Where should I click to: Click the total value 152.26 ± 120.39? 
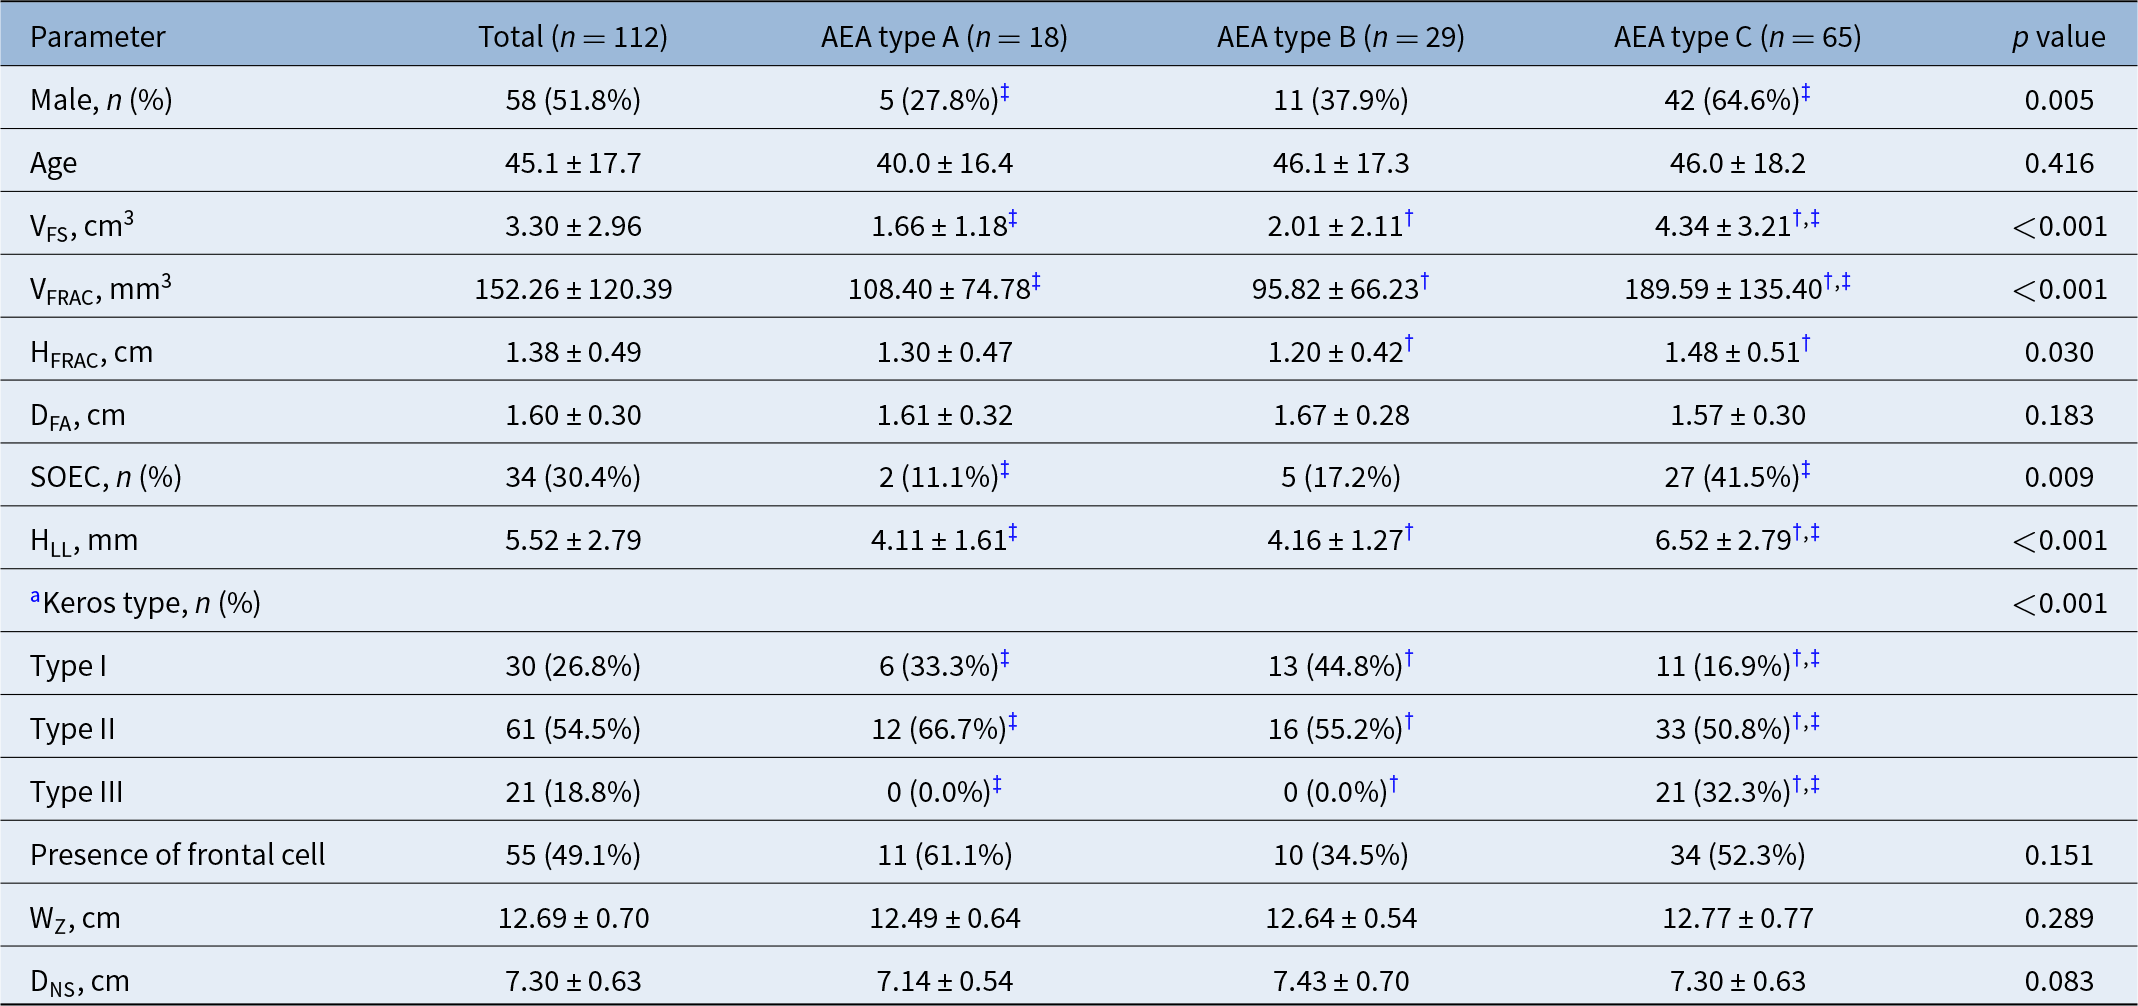(x=573, y=289)
